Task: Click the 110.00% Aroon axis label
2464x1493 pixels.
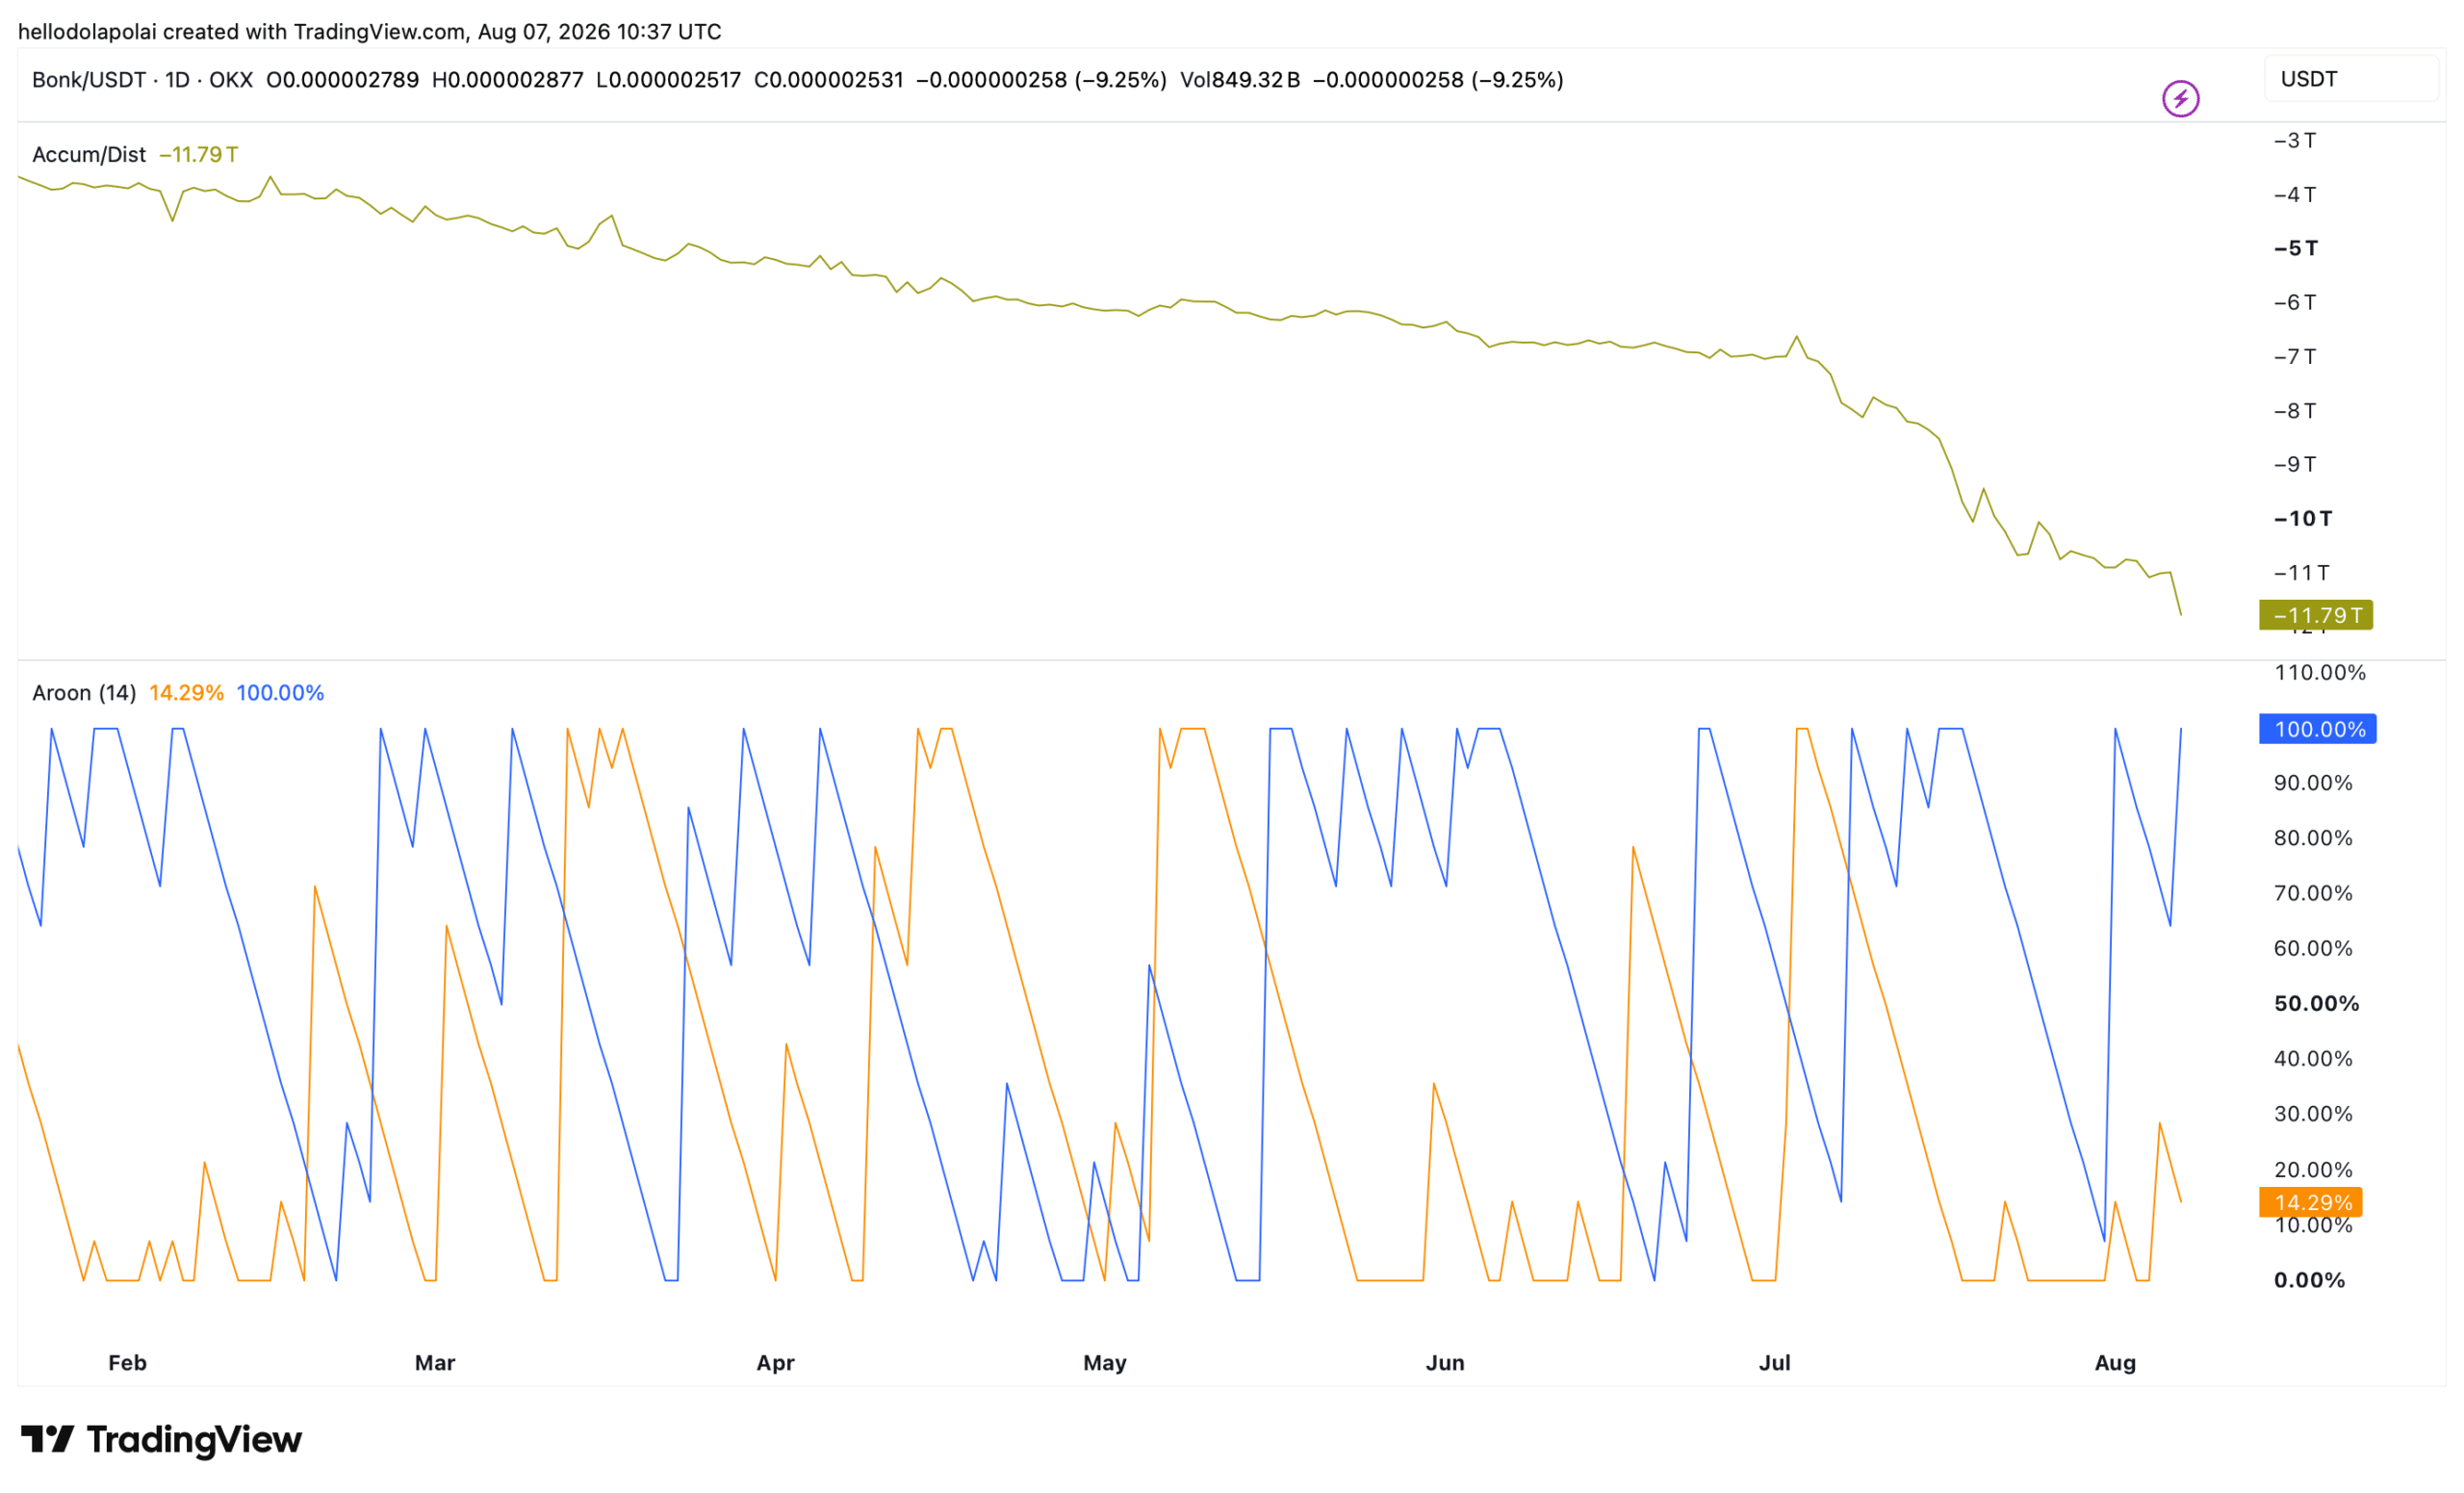Action: 2319,672
